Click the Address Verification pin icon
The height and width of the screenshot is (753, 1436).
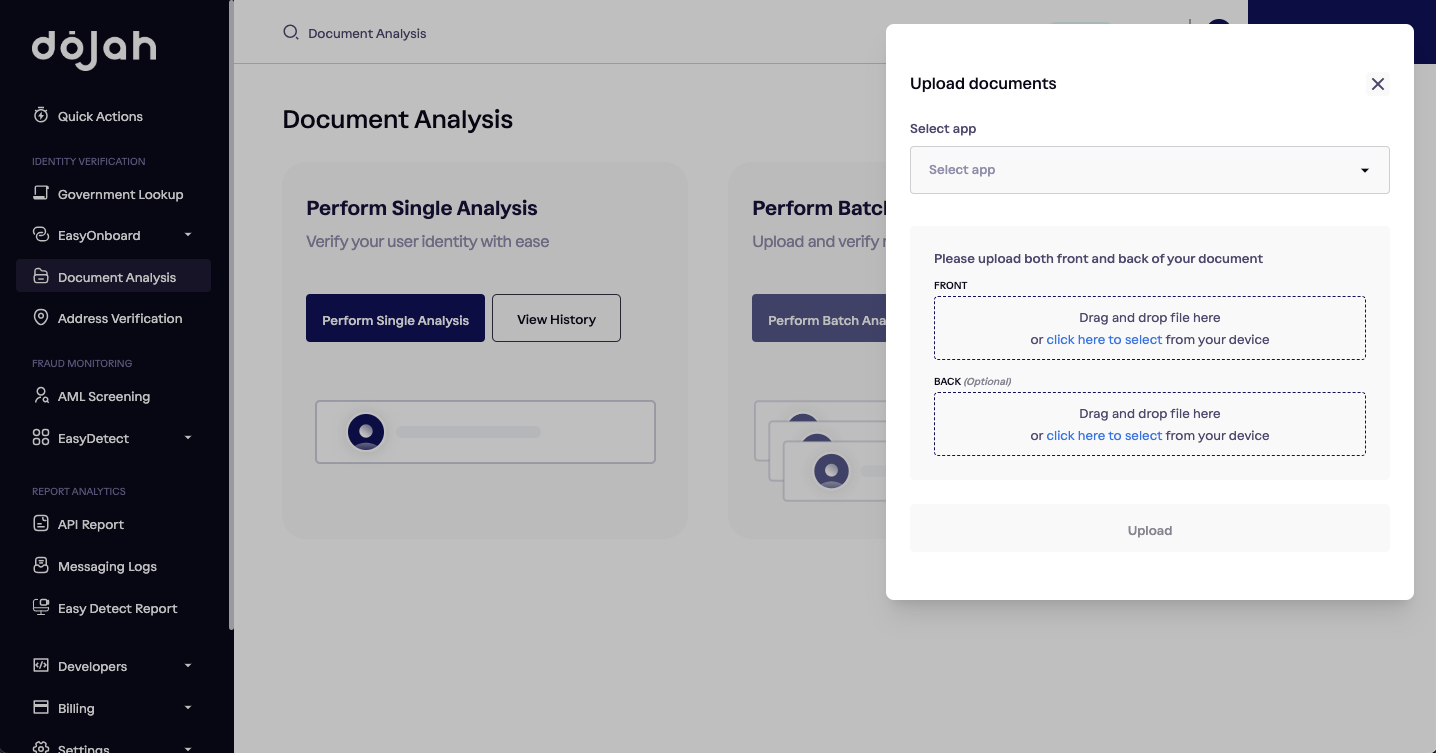[x=41, y=317]
